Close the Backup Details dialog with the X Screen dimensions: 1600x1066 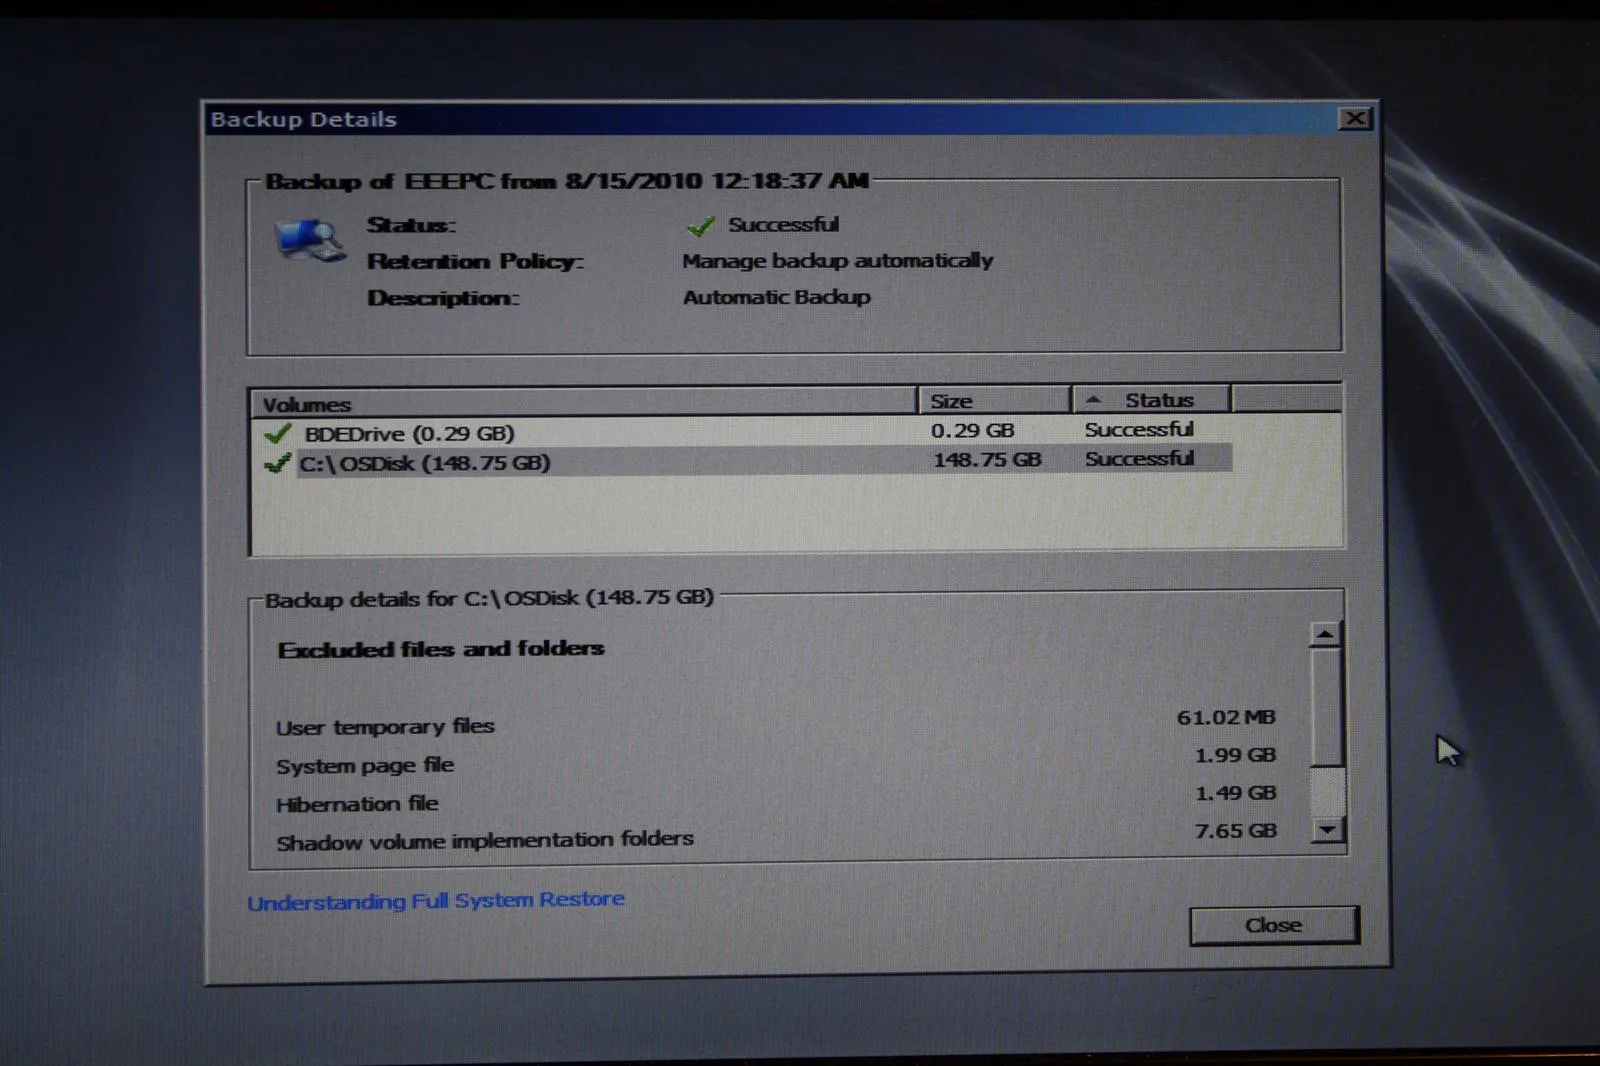pyautogui.click(x=1355, y=119)
